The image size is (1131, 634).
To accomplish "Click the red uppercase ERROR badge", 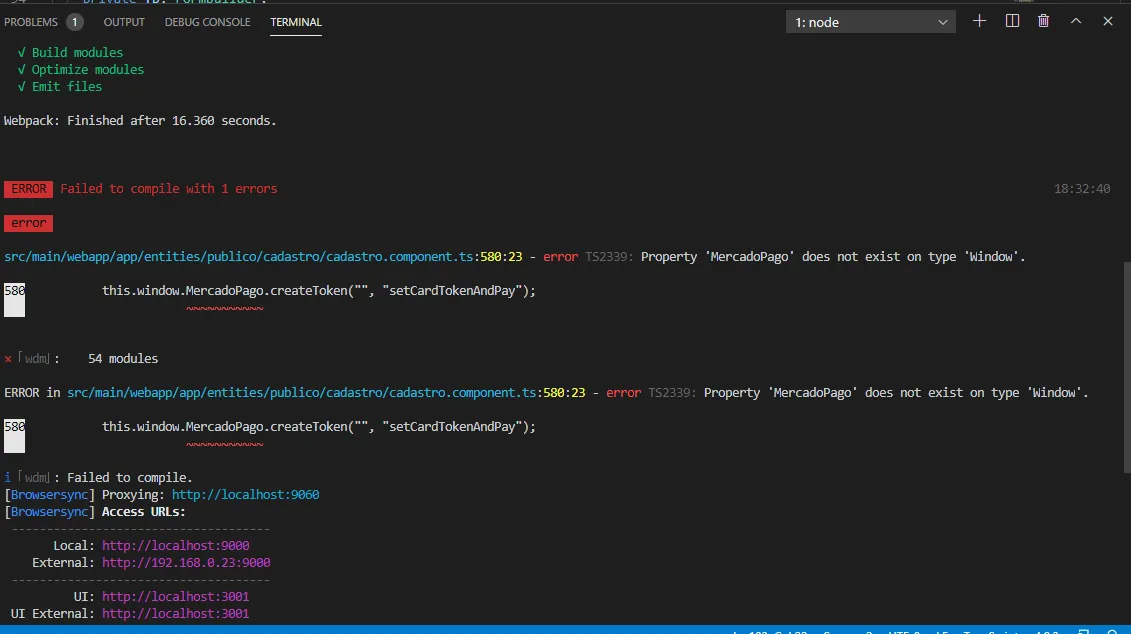I will [x=28, y=189].
